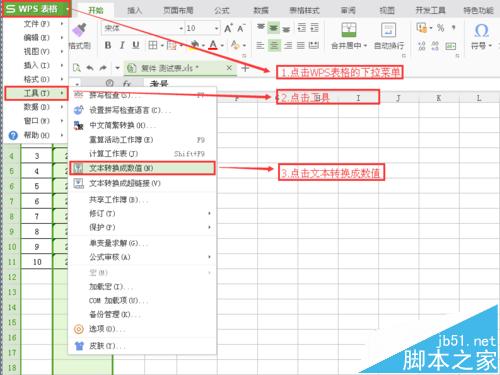Image resolution: width=500 pixels, height=375 pixels.
Task: Toggle Italic formatting with the I icon
Action: tap(122, 45)
